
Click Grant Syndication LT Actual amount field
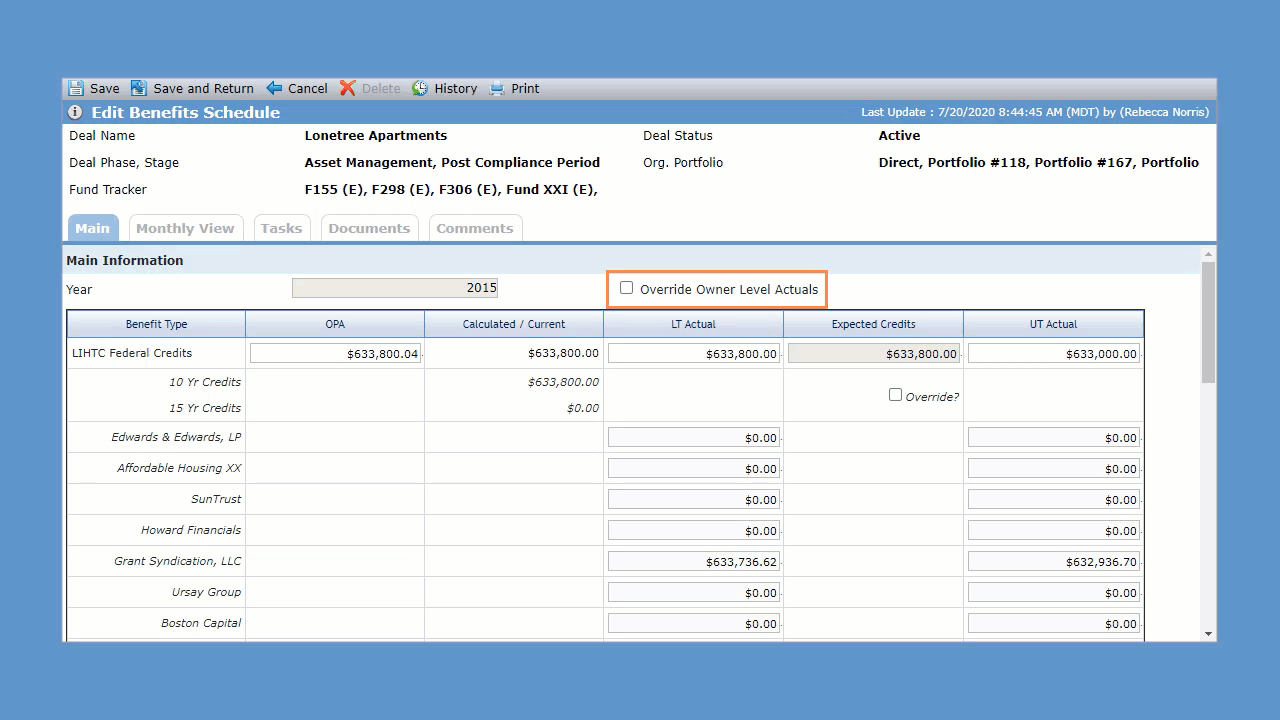[694, 562]
